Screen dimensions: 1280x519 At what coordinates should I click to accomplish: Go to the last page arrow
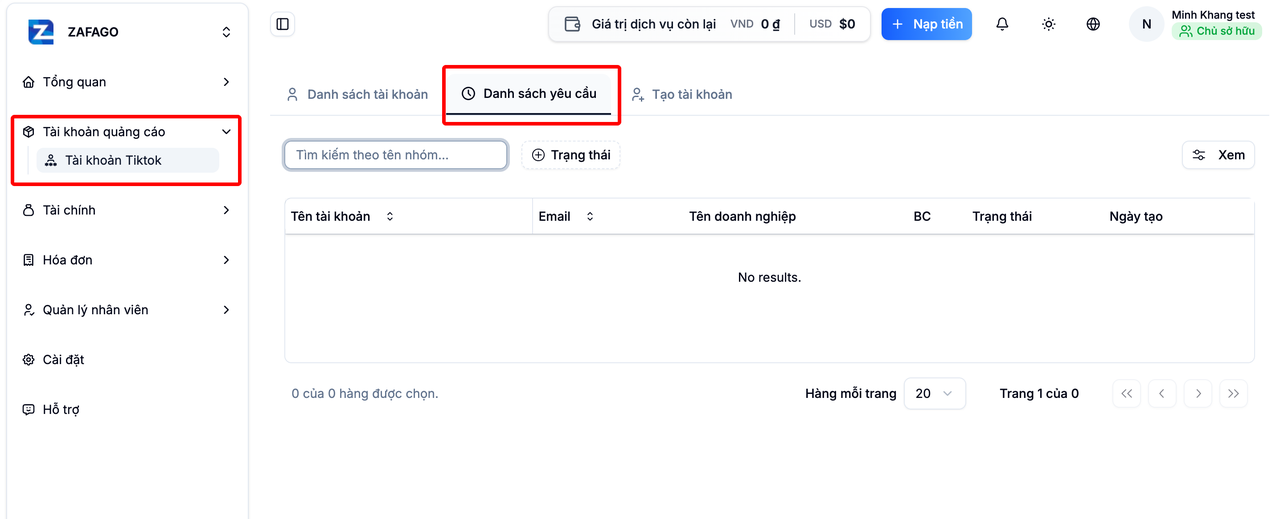(x=1234, y=394)
